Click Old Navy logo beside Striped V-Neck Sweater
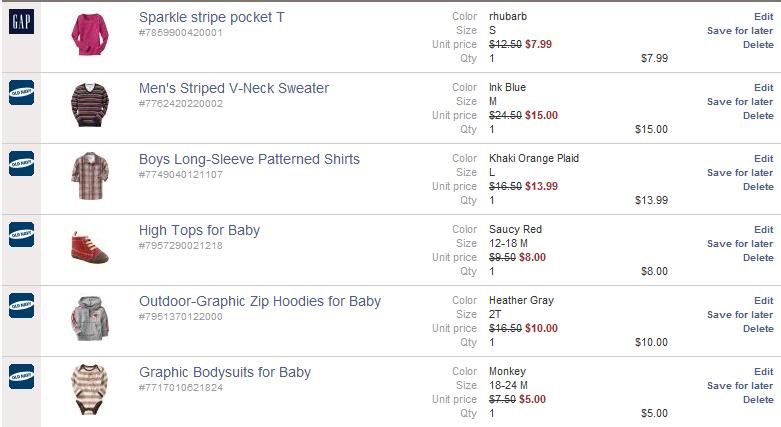Viewport: 781px width, 427px height. (21, 92)
